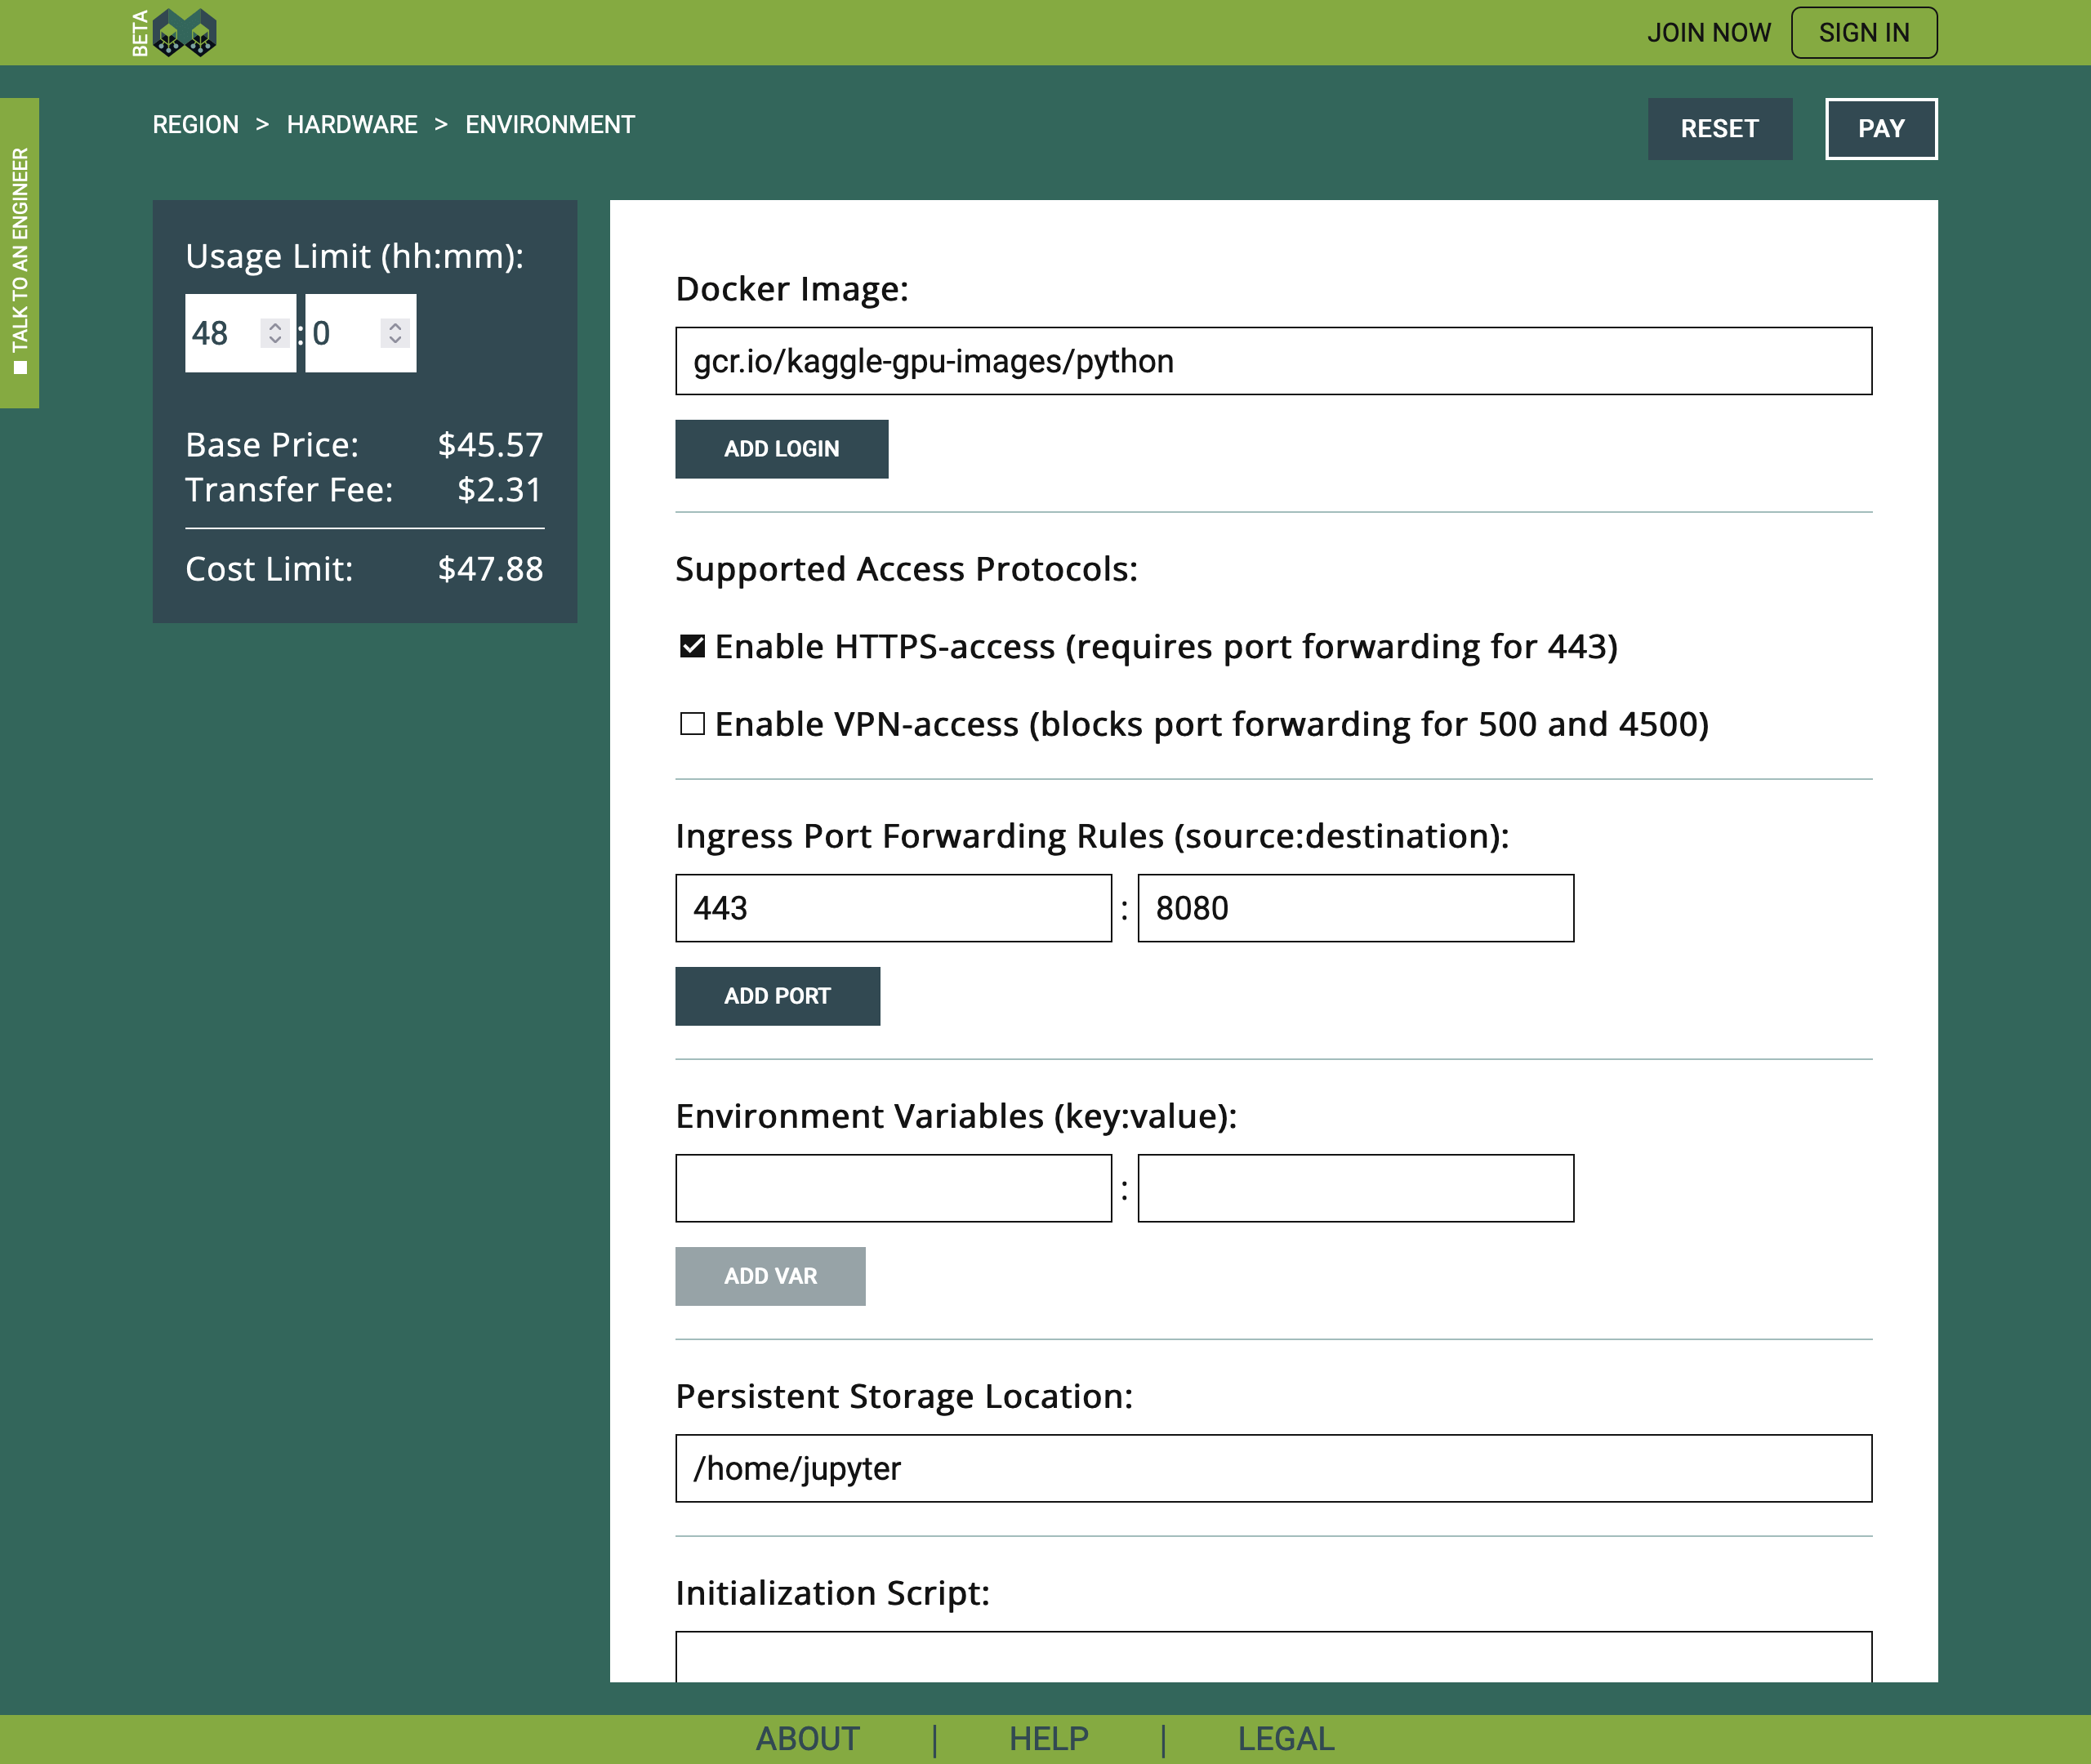Click destination port field showing 8080

(x=1355, y=908)
